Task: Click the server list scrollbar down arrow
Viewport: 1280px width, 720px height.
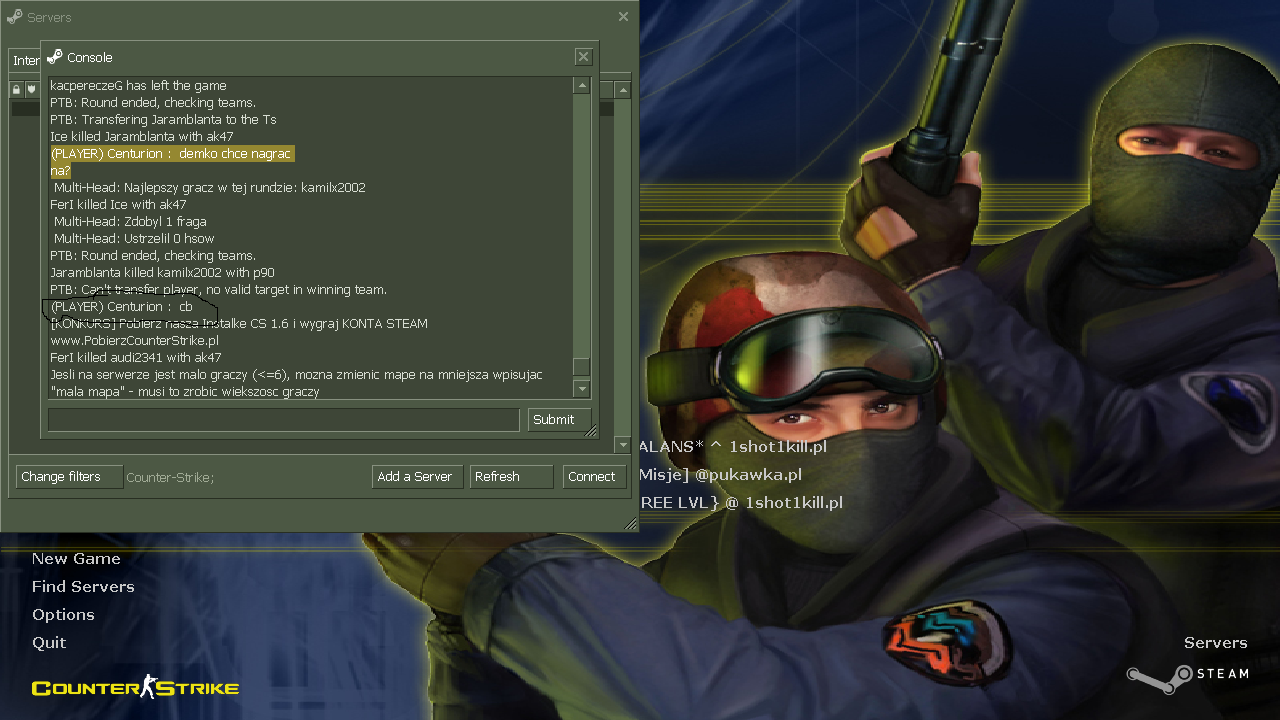Action: 623,445
